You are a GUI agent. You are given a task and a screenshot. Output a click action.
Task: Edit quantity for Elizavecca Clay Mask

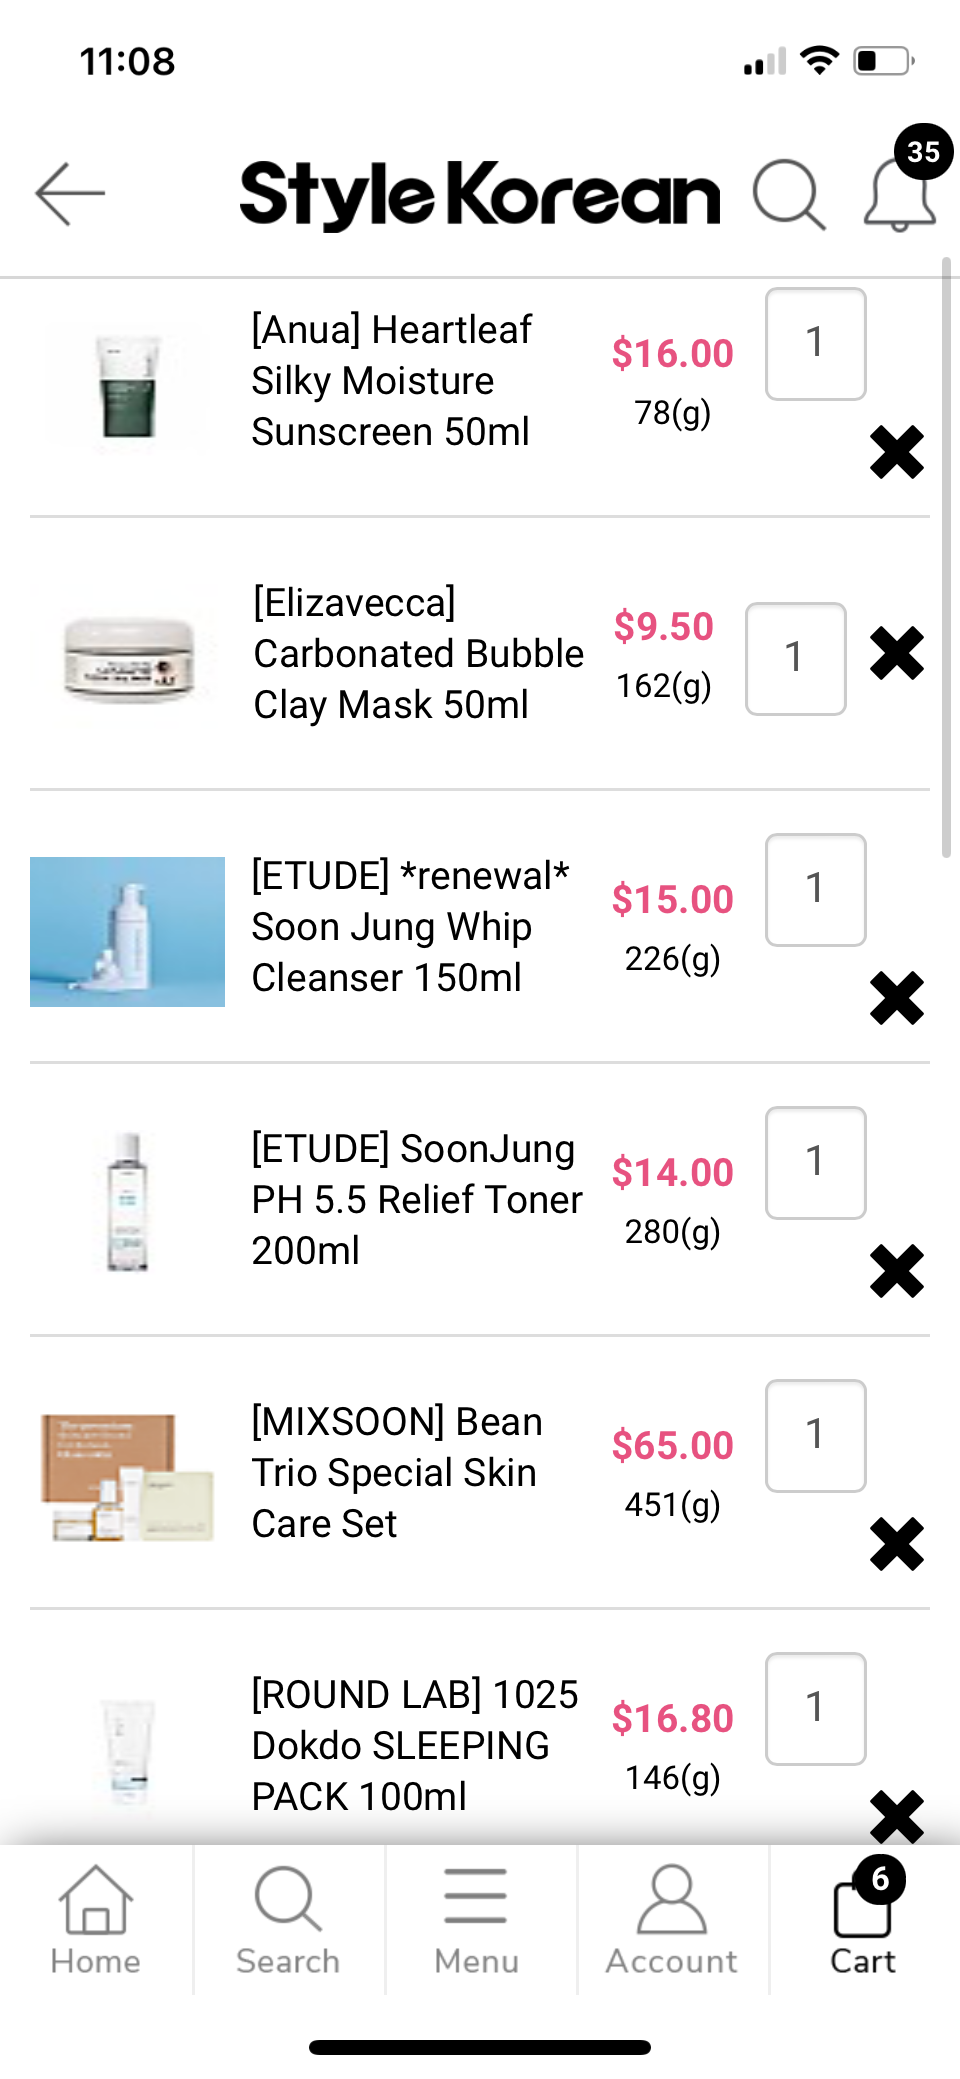coord(795,659)
